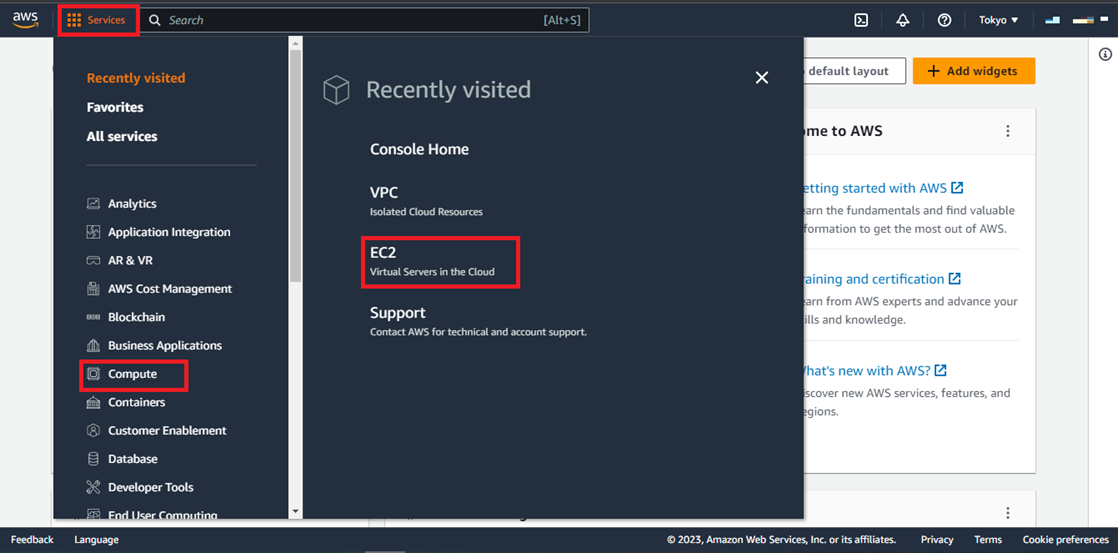Open the CloudShell terminal icon
This screenshot has width=1118, height=553.
861,20
